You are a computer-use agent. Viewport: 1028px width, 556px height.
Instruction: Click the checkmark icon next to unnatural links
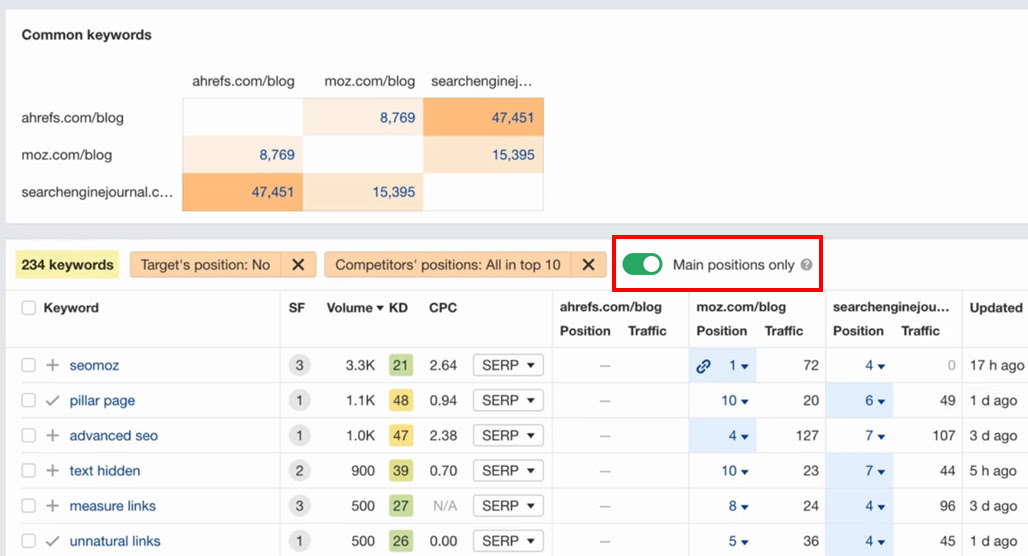coord(52,541)
